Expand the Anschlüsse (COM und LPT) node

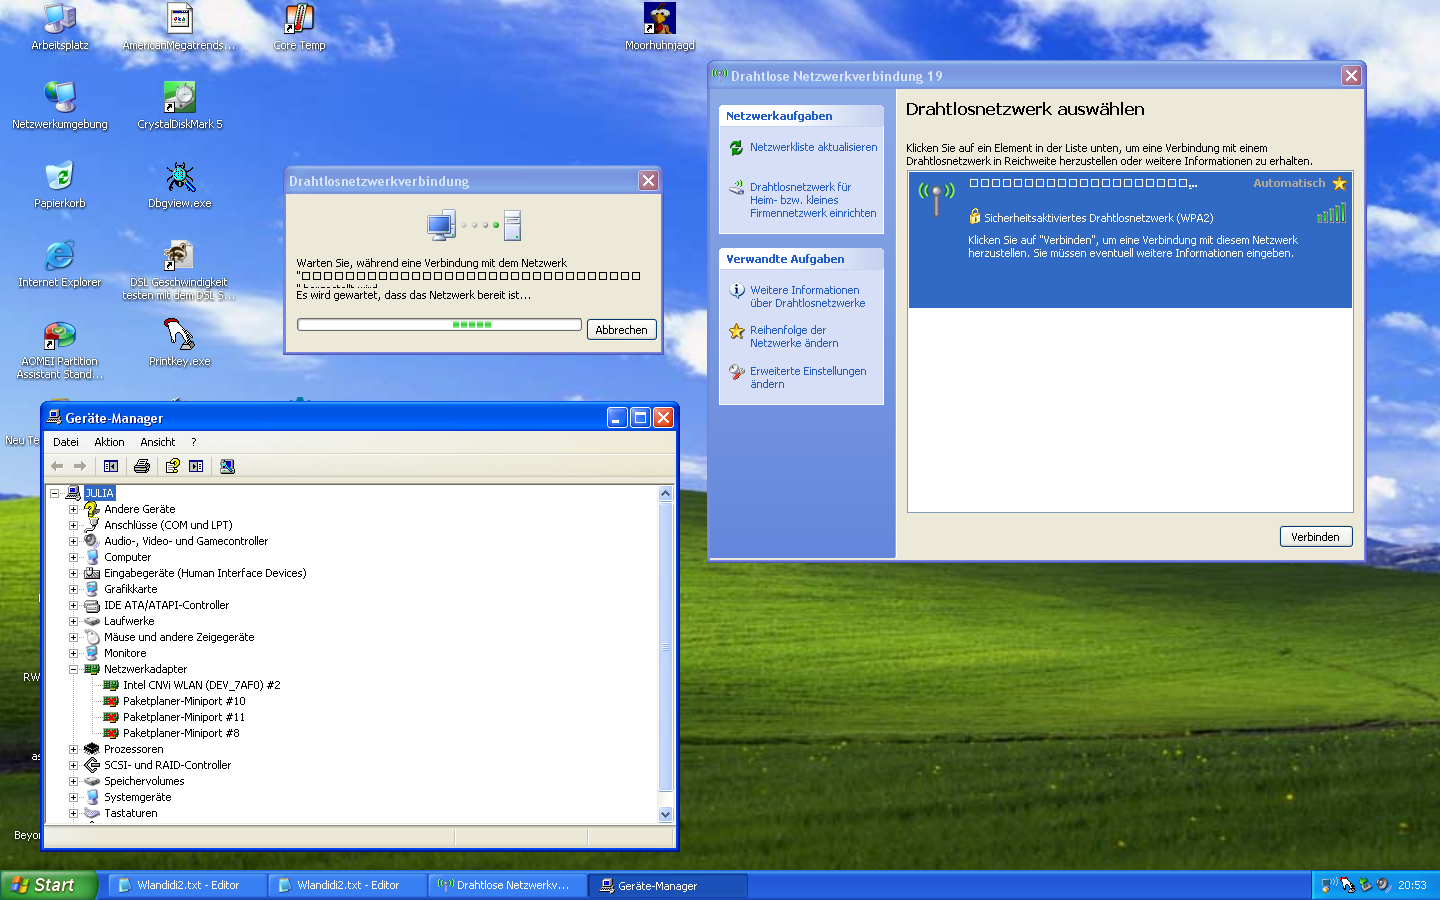[73, 525]
